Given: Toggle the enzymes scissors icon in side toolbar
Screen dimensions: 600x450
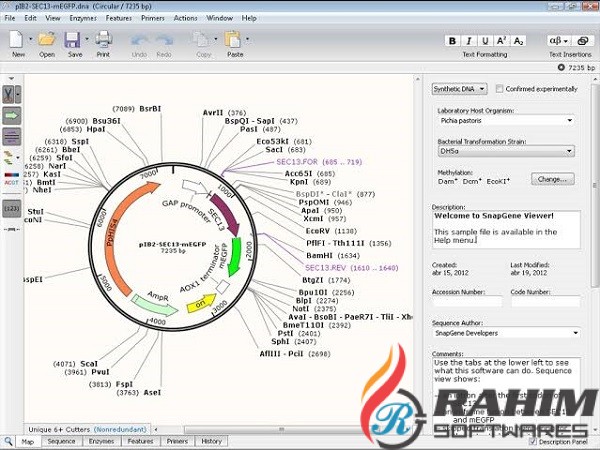Looking at the screenshot, I should point(12,94).
